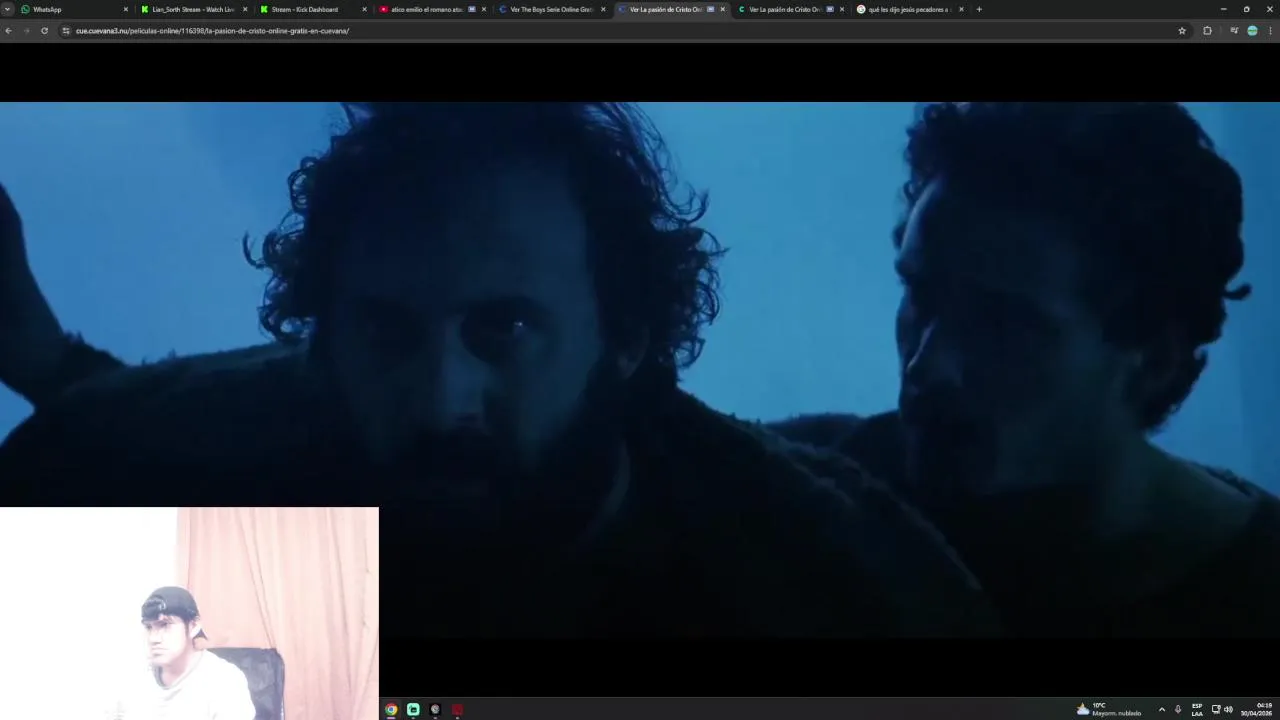This screenshot has width=1280, height=720.
Task: Click the webcam overlay thumbnail
Action: click(189, 613)
